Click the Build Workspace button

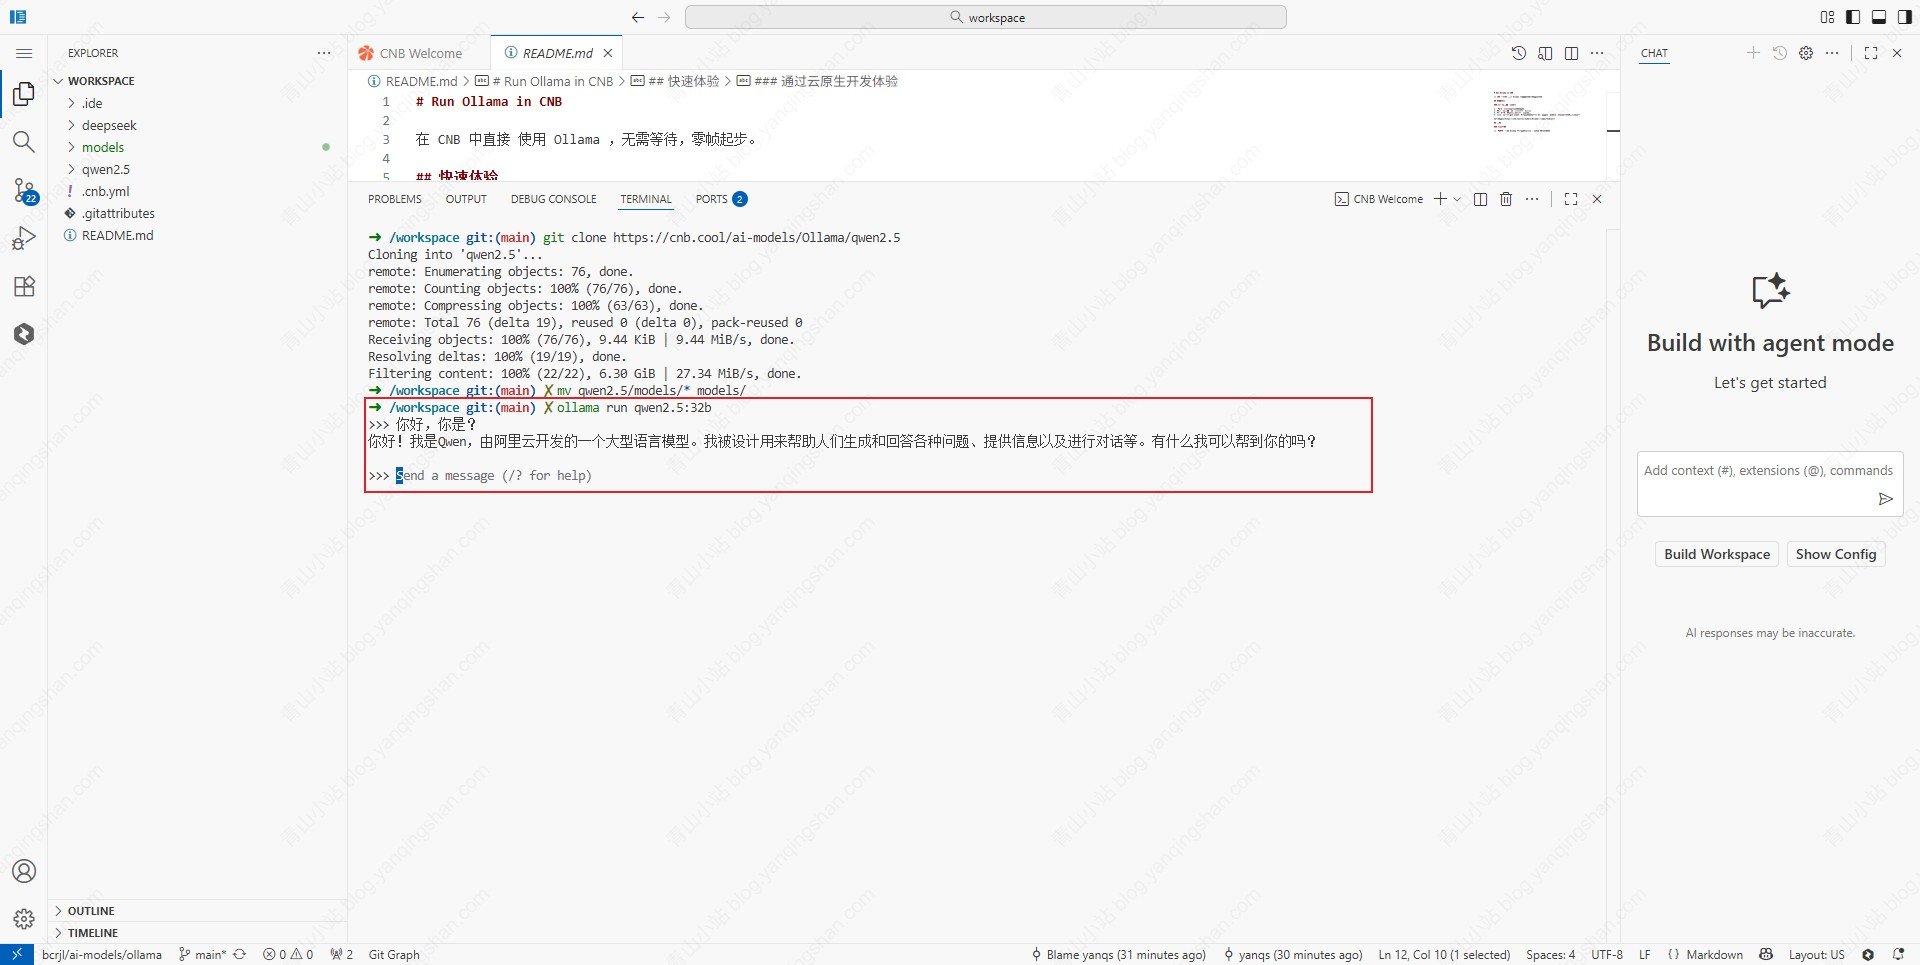point(1716,554)
